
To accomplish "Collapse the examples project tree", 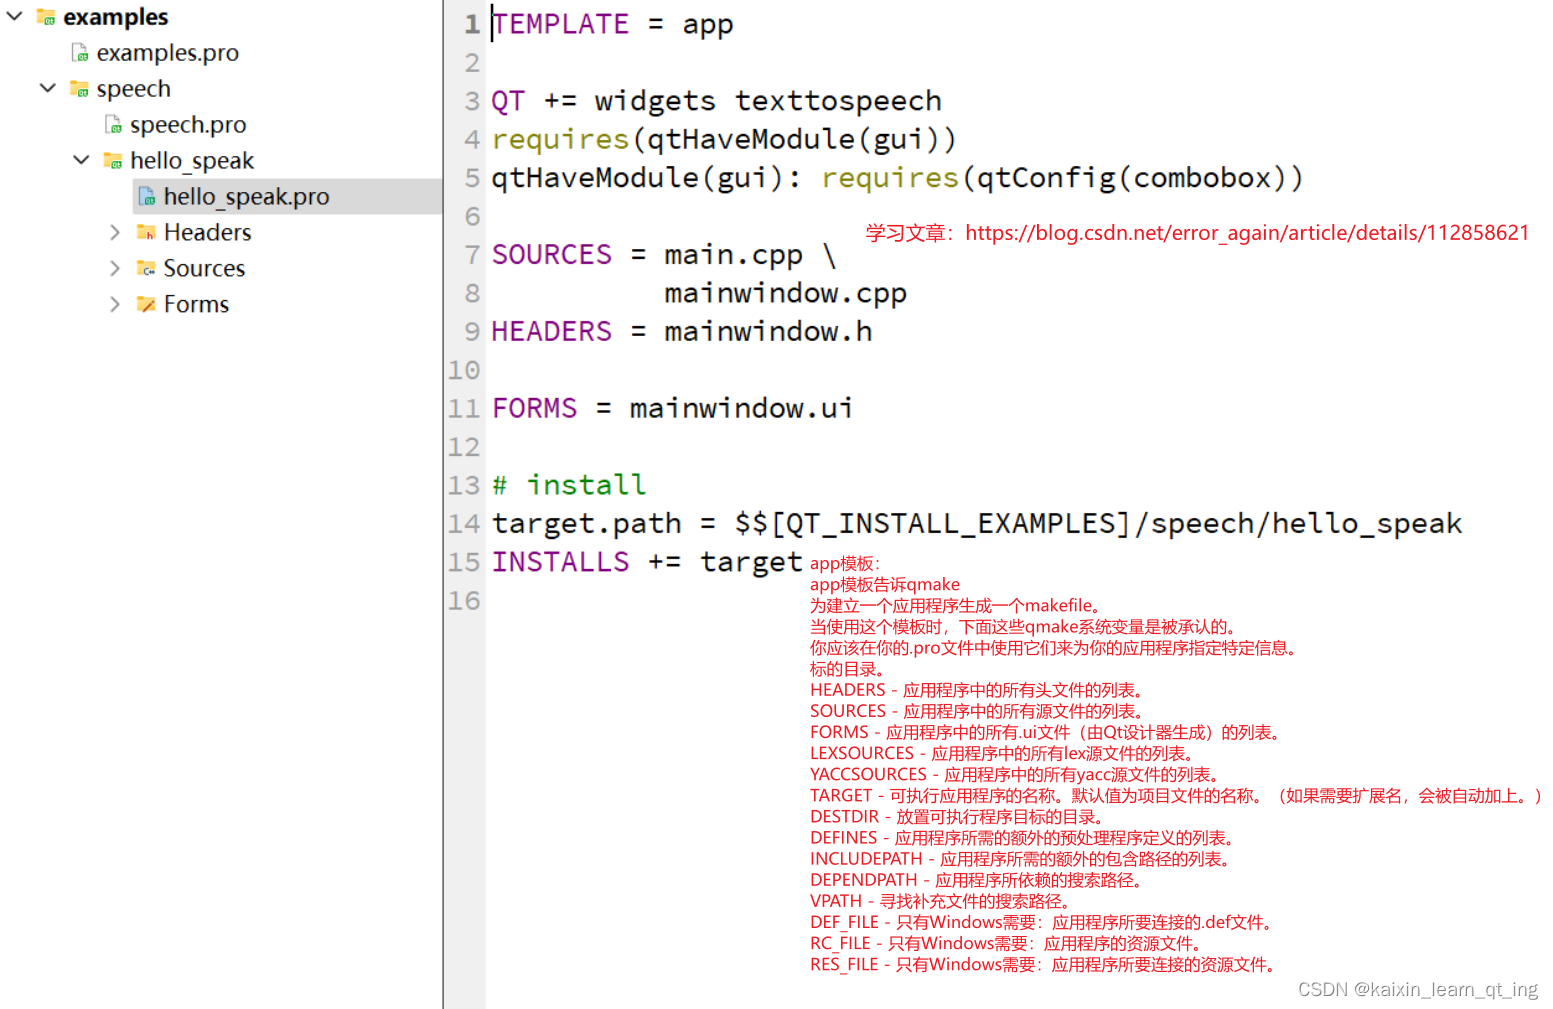I will 13,16.
